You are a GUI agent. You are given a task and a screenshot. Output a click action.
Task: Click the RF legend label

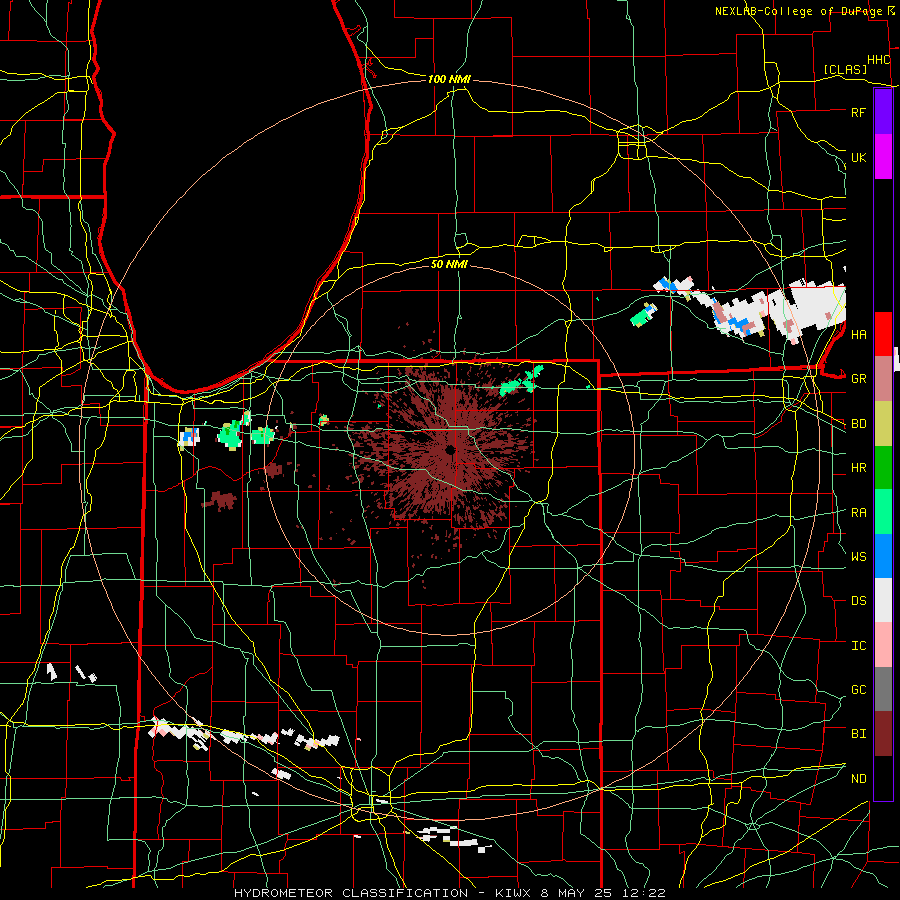(858, 112)
